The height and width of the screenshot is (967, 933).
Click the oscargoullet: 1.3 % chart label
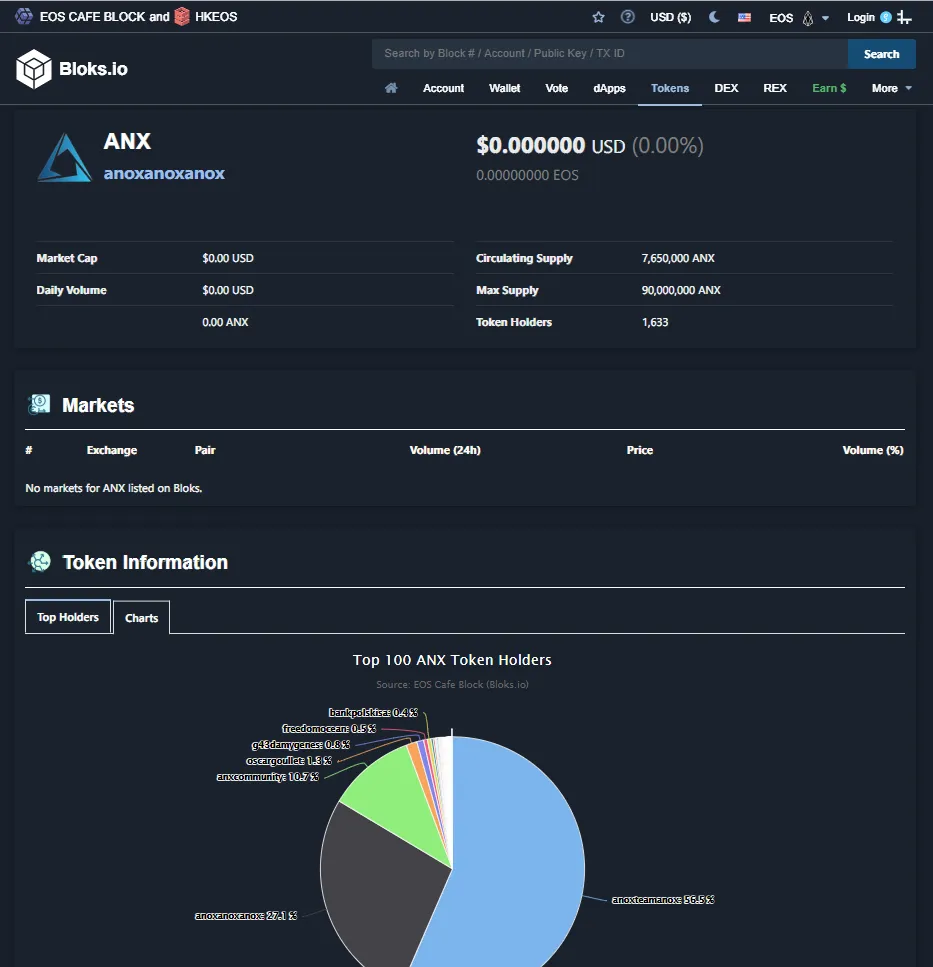[289, 760]
